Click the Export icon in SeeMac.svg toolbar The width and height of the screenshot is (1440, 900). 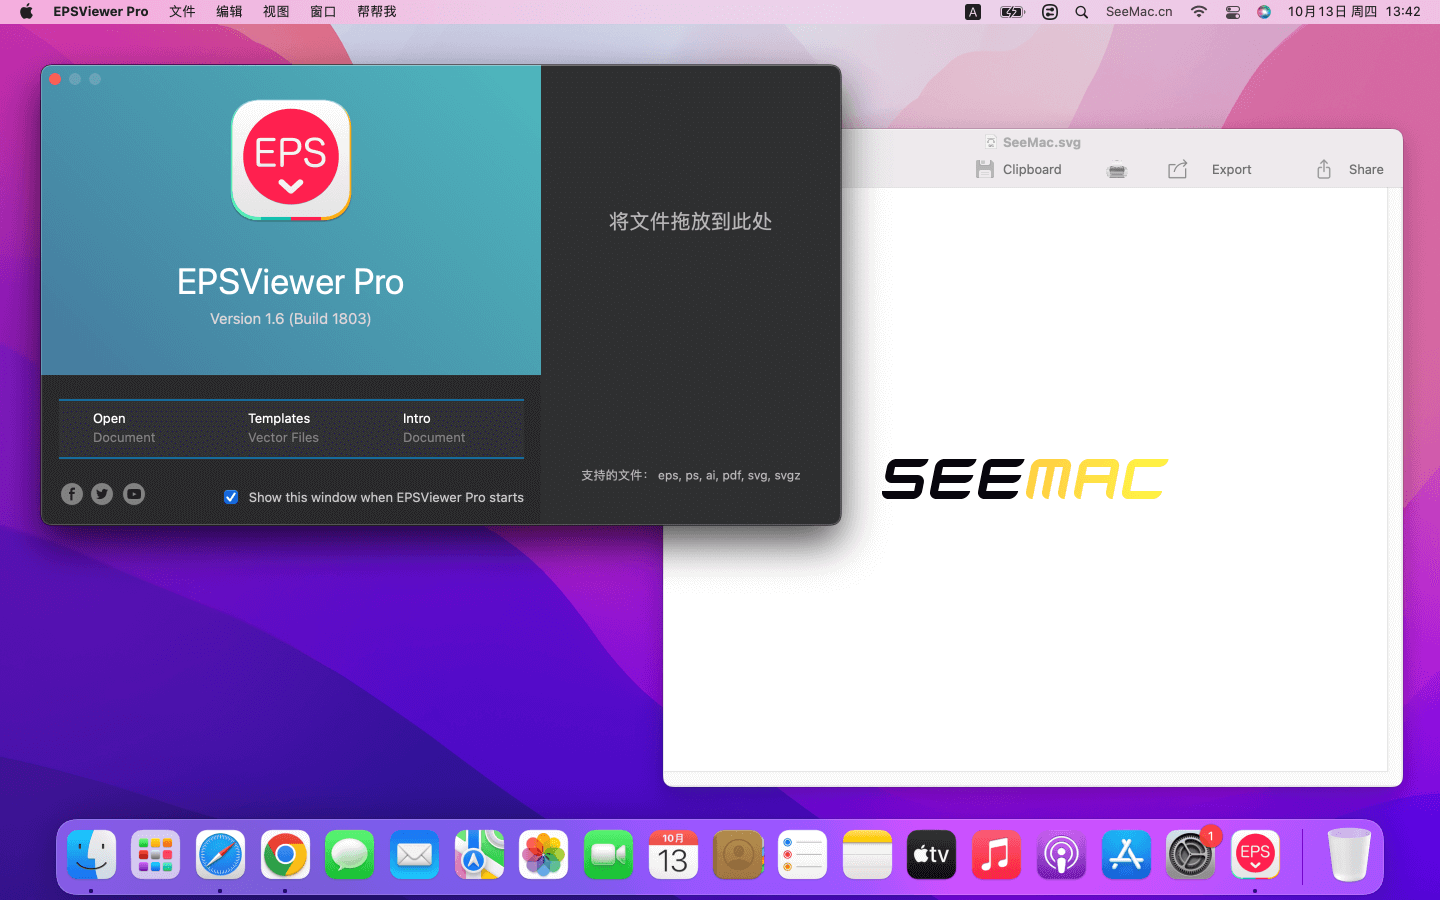(1178, 170)
